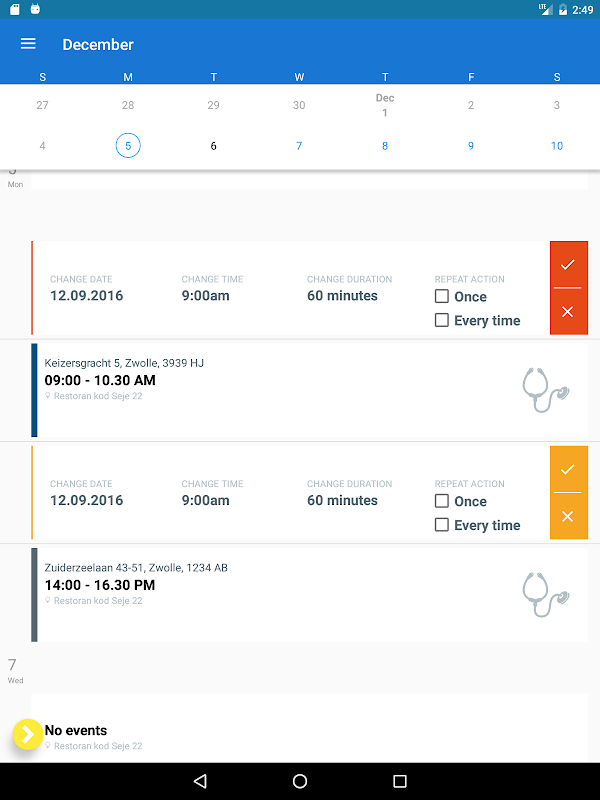Enable 'Every time' in the red event panel

tap(442, 321)
